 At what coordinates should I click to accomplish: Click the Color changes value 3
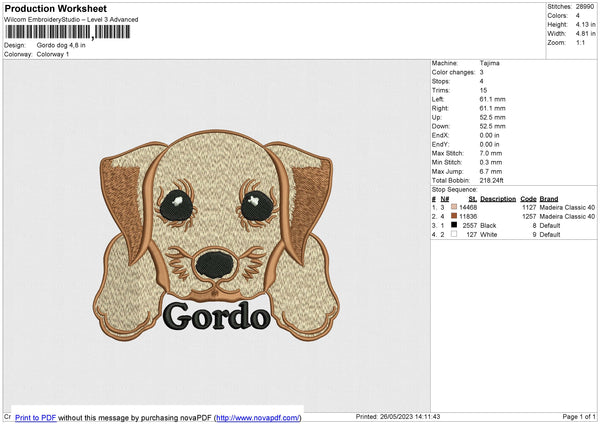click(481, 72)
